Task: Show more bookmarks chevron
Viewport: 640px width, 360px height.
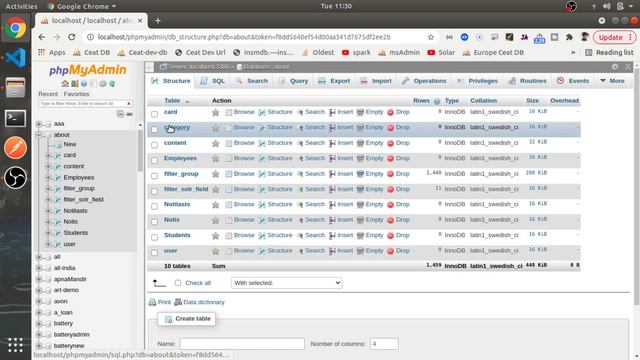Action: point(573,53)
